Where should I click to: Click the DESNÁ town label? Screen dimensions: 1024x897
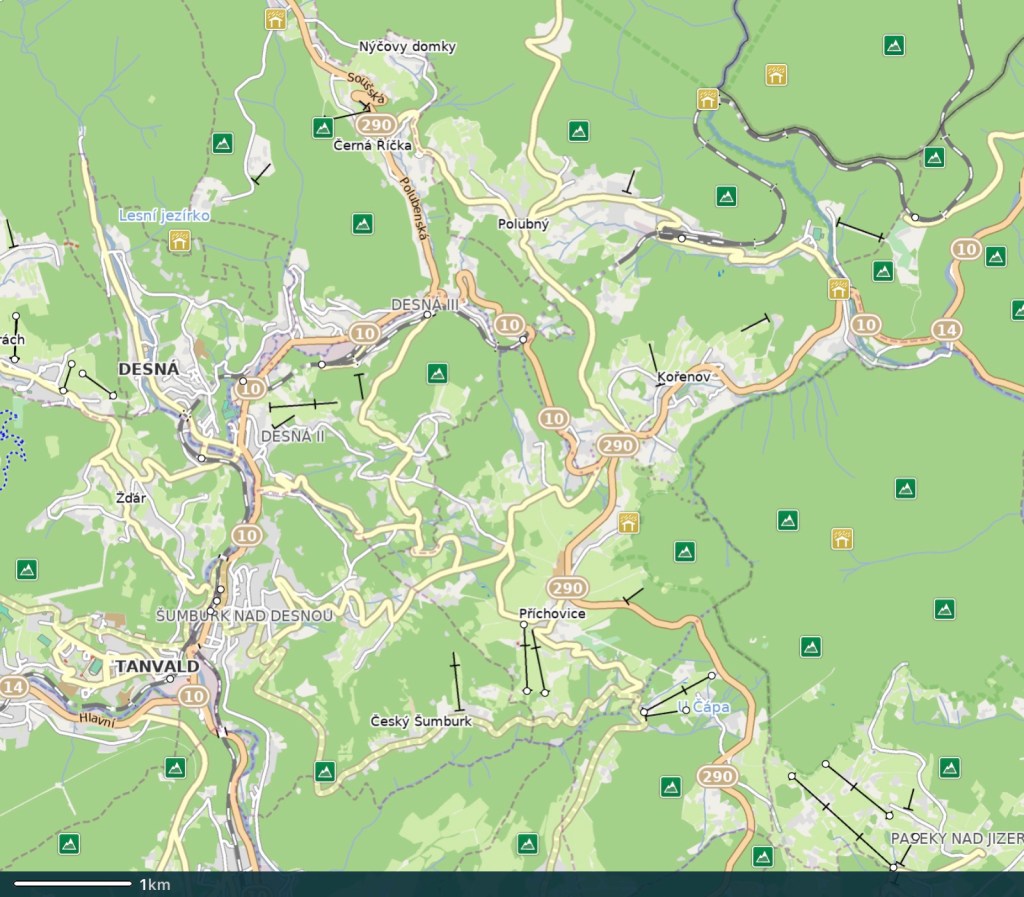(148, 369)
